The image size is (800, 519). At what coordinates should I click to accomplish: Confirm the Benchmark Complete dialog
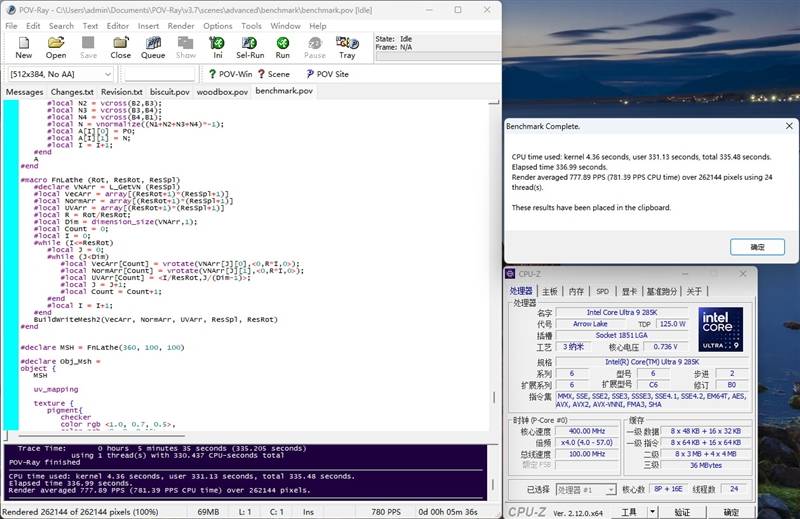pyautogui.click(x=757, y=246)
